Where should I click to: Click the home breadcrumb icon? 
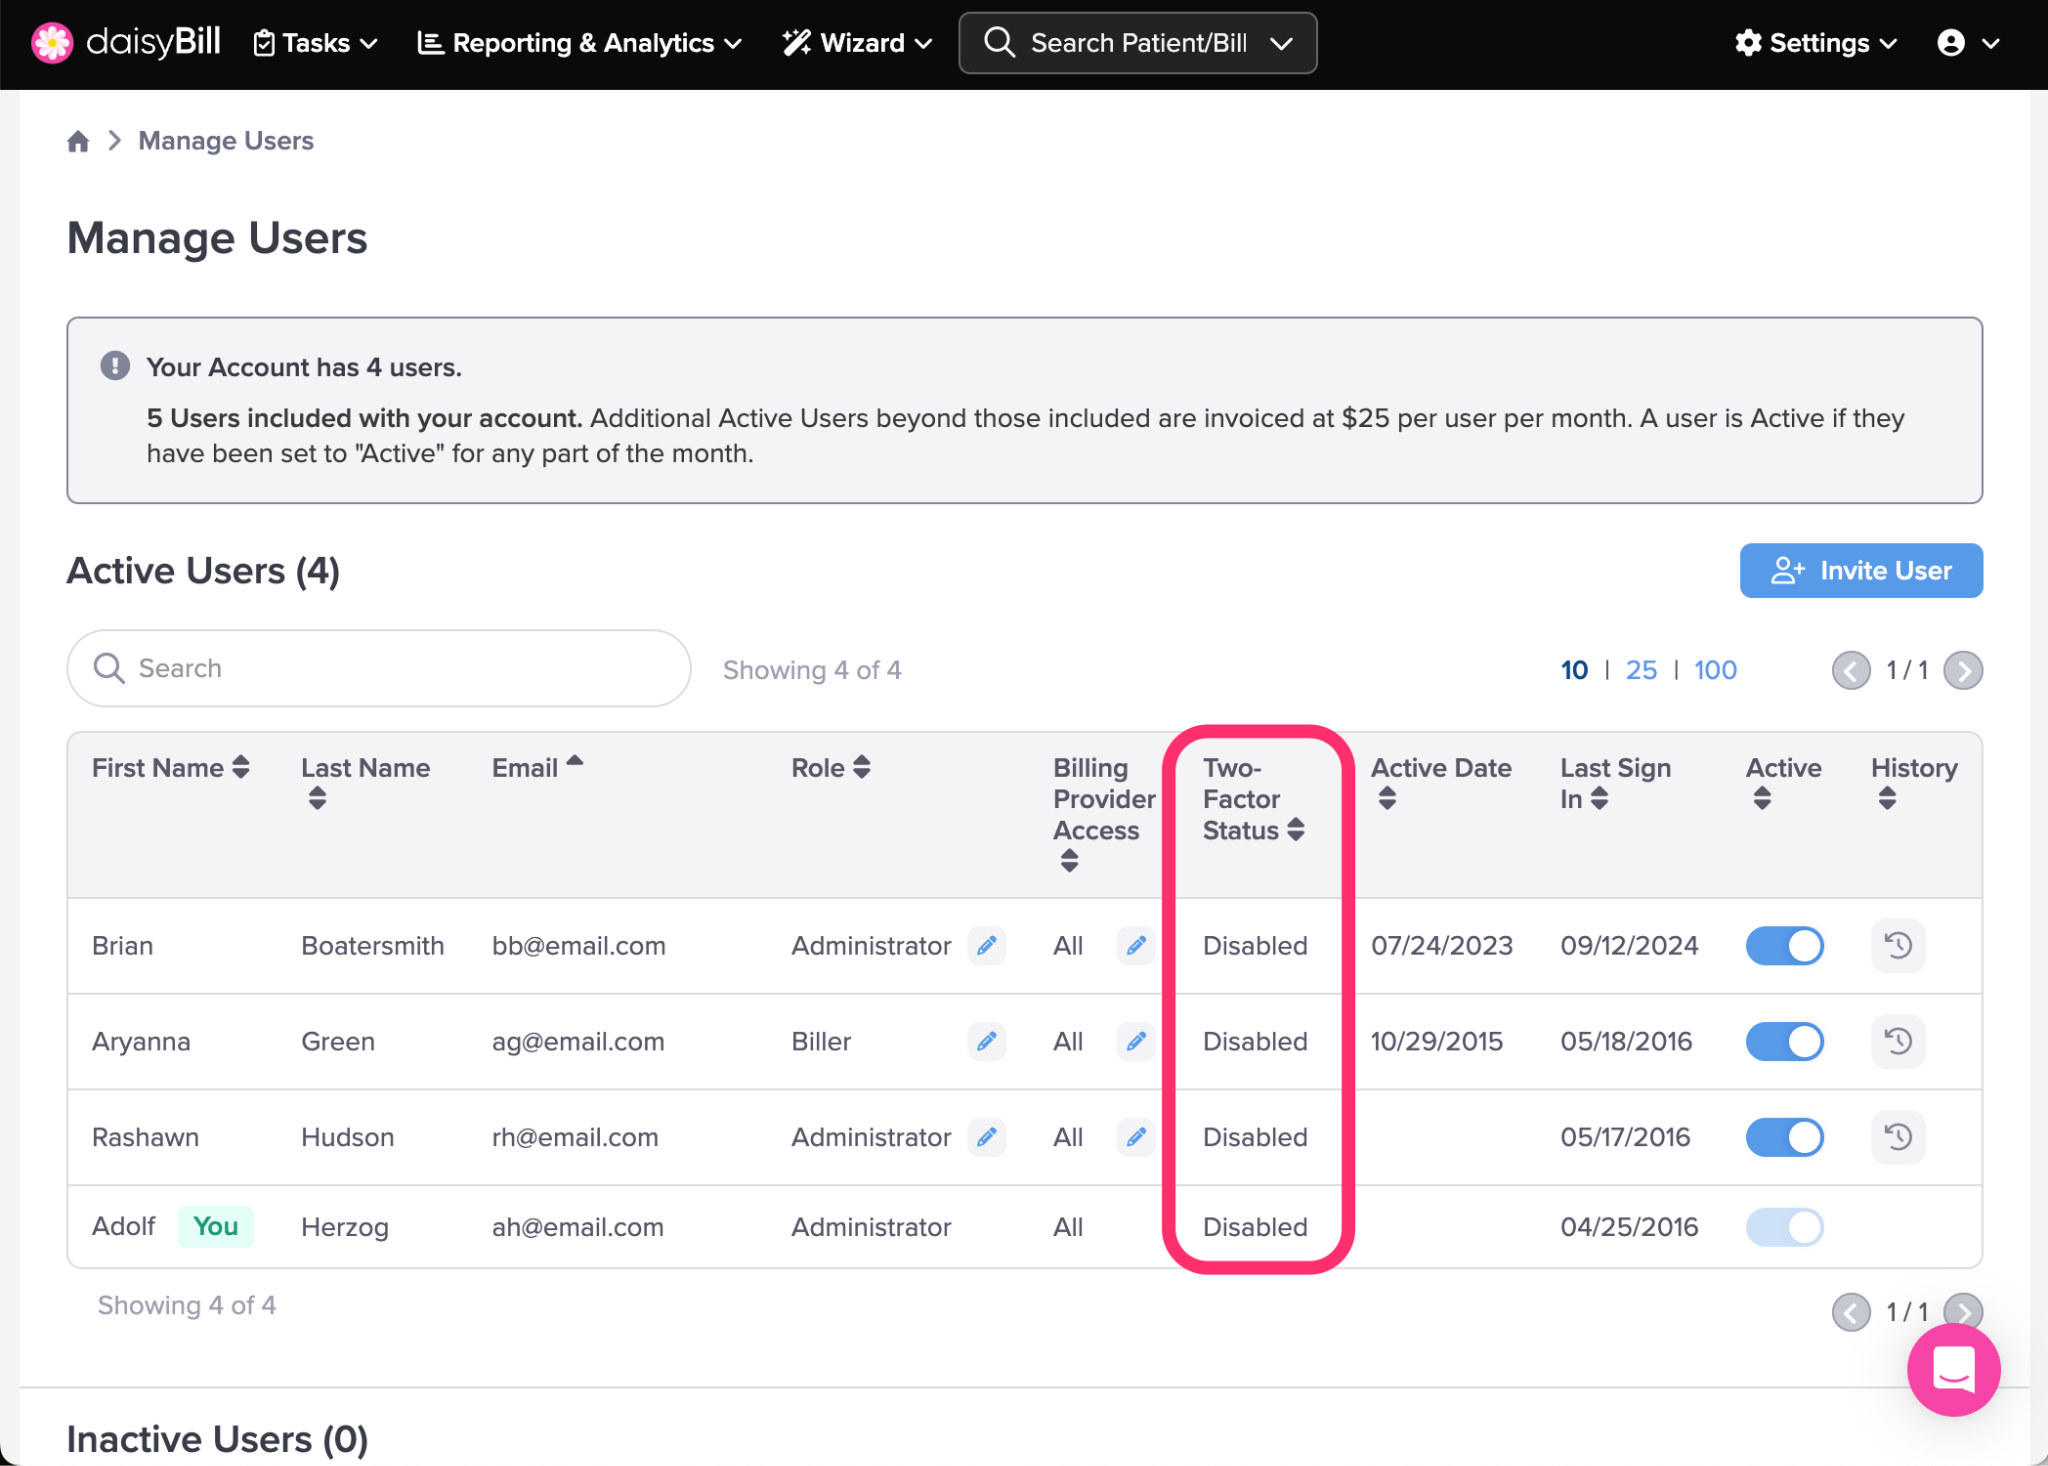click(78, 141)
